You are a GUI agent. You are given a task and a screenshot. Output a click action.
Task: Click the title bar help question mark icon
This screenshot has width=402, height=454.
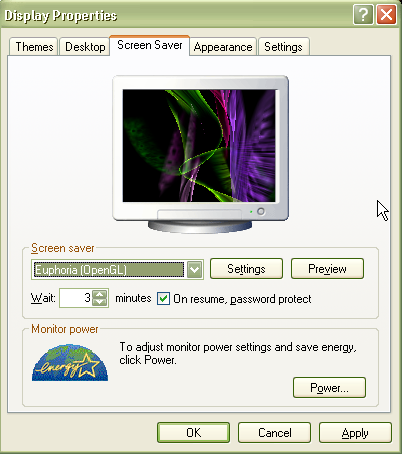[363, 15]
